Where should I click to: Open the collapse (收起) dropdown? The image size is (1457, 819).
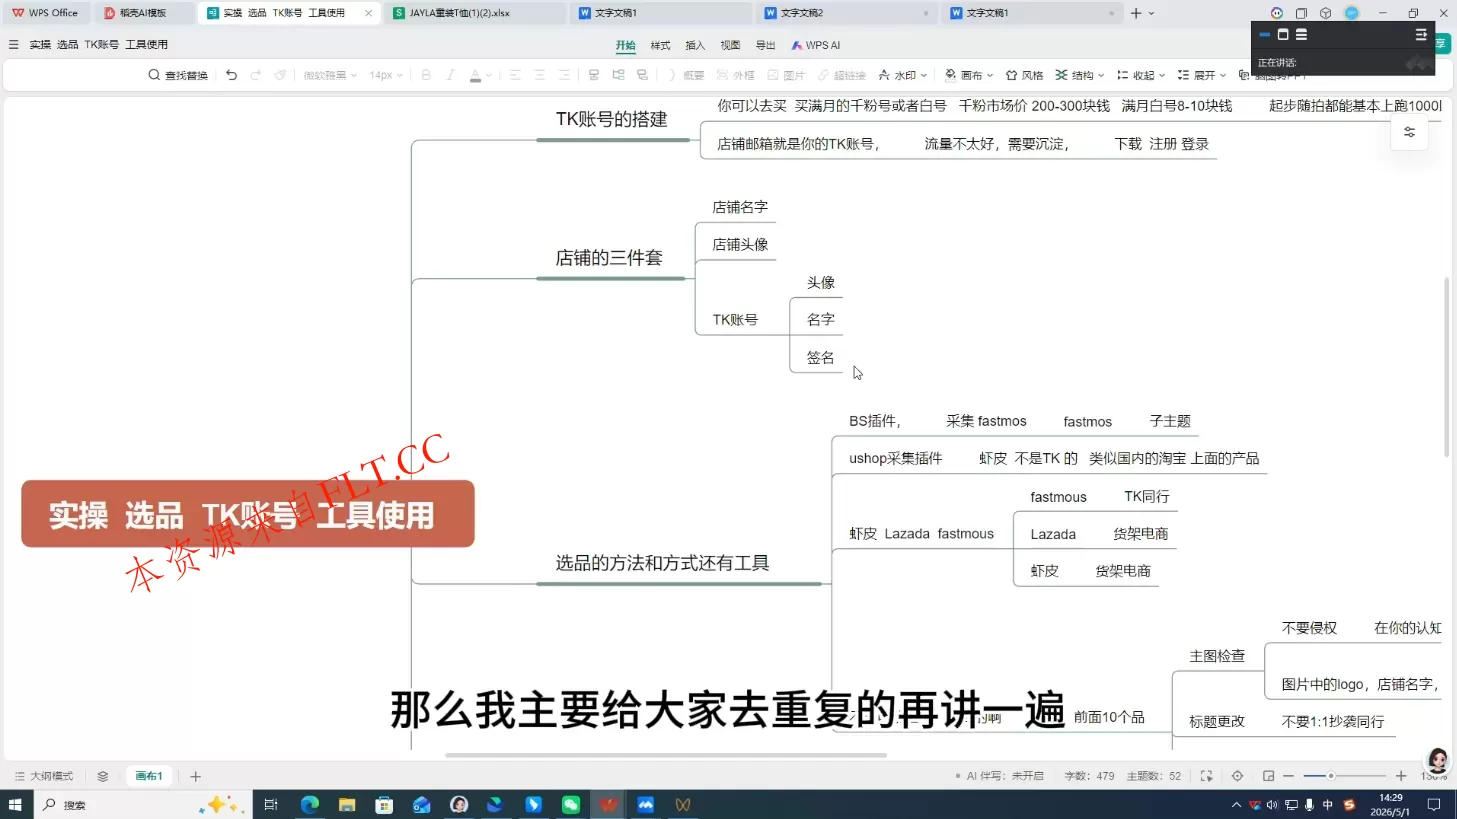click(x=1141, y=75)
